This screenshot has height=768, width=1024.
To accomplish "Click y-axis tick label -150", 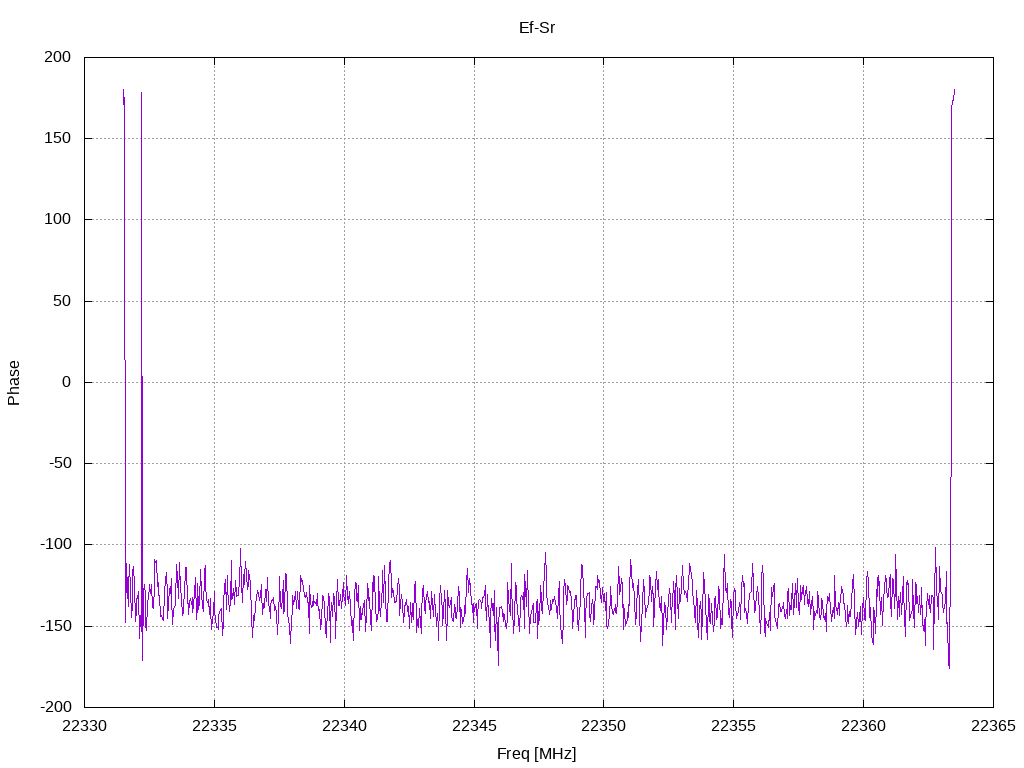I will pyautogui.click(x=56, y=626).
